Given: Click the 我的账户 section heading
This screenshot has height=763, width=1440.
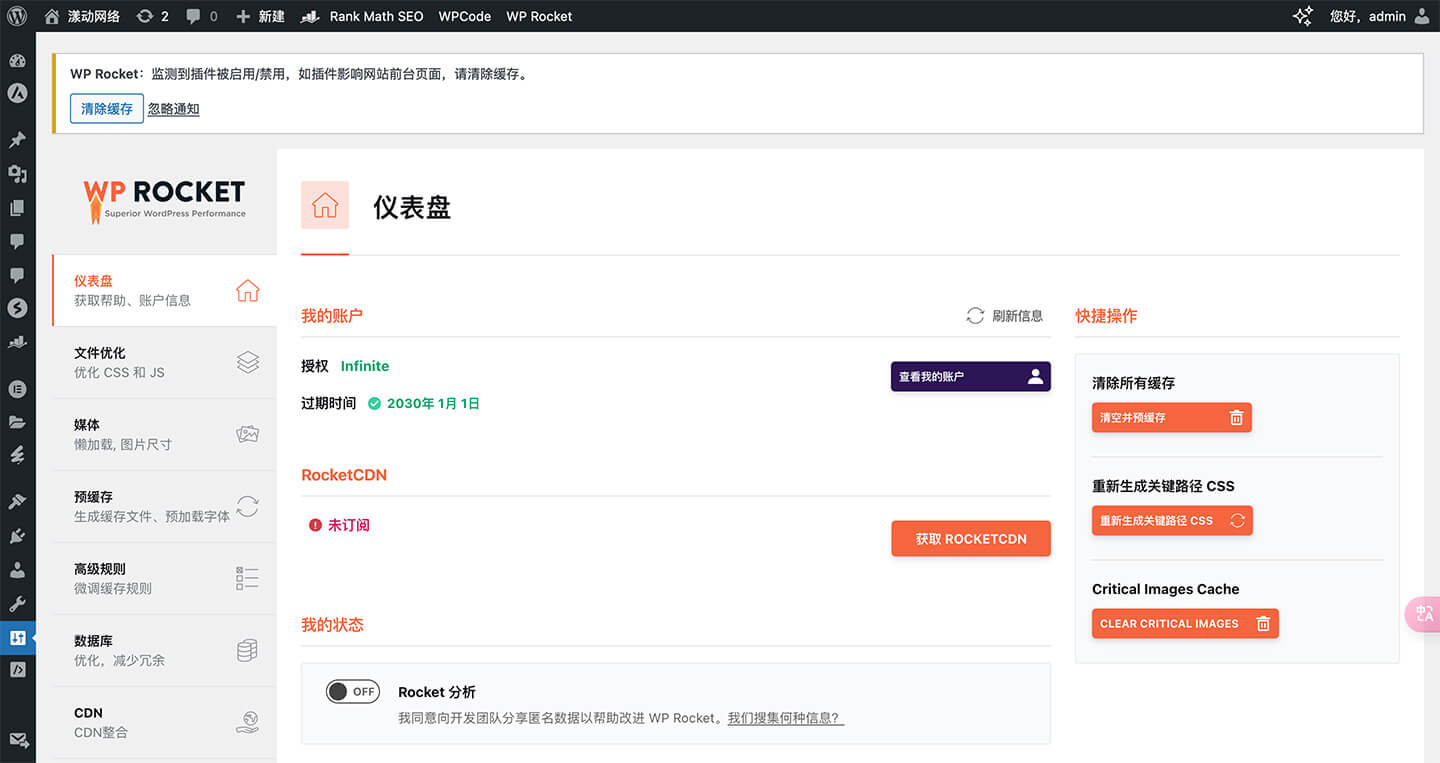Looking at the screenshot, I should coord(332,316).
